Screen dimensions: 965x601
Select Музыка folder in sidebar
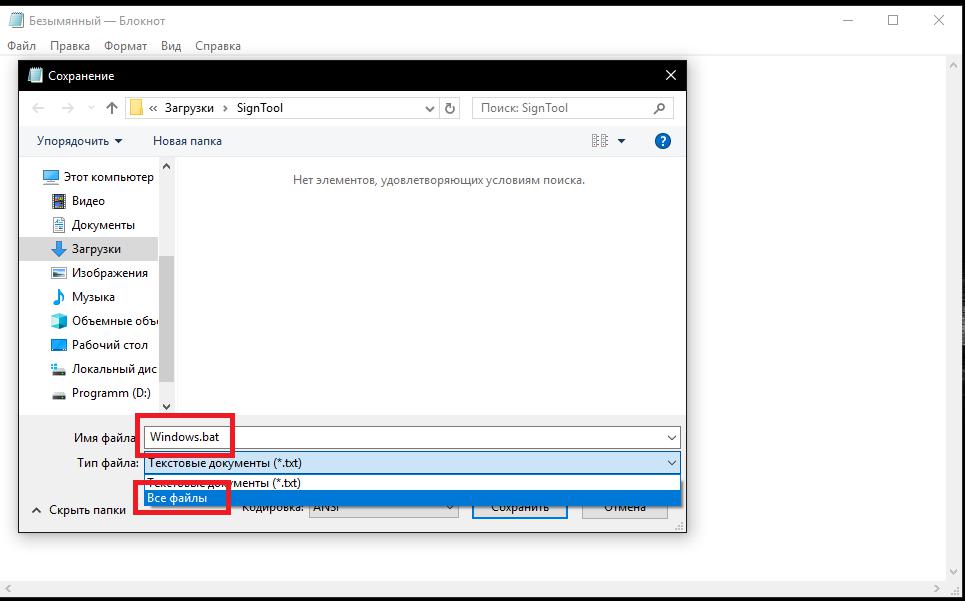tap(83, 297)
